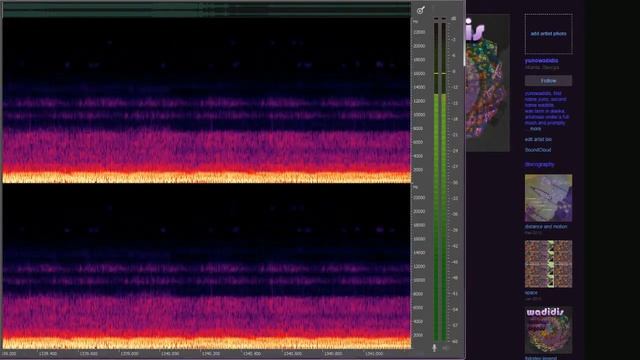Open the distance and motion album cover

pyautogui.click(x=549, y=198)
